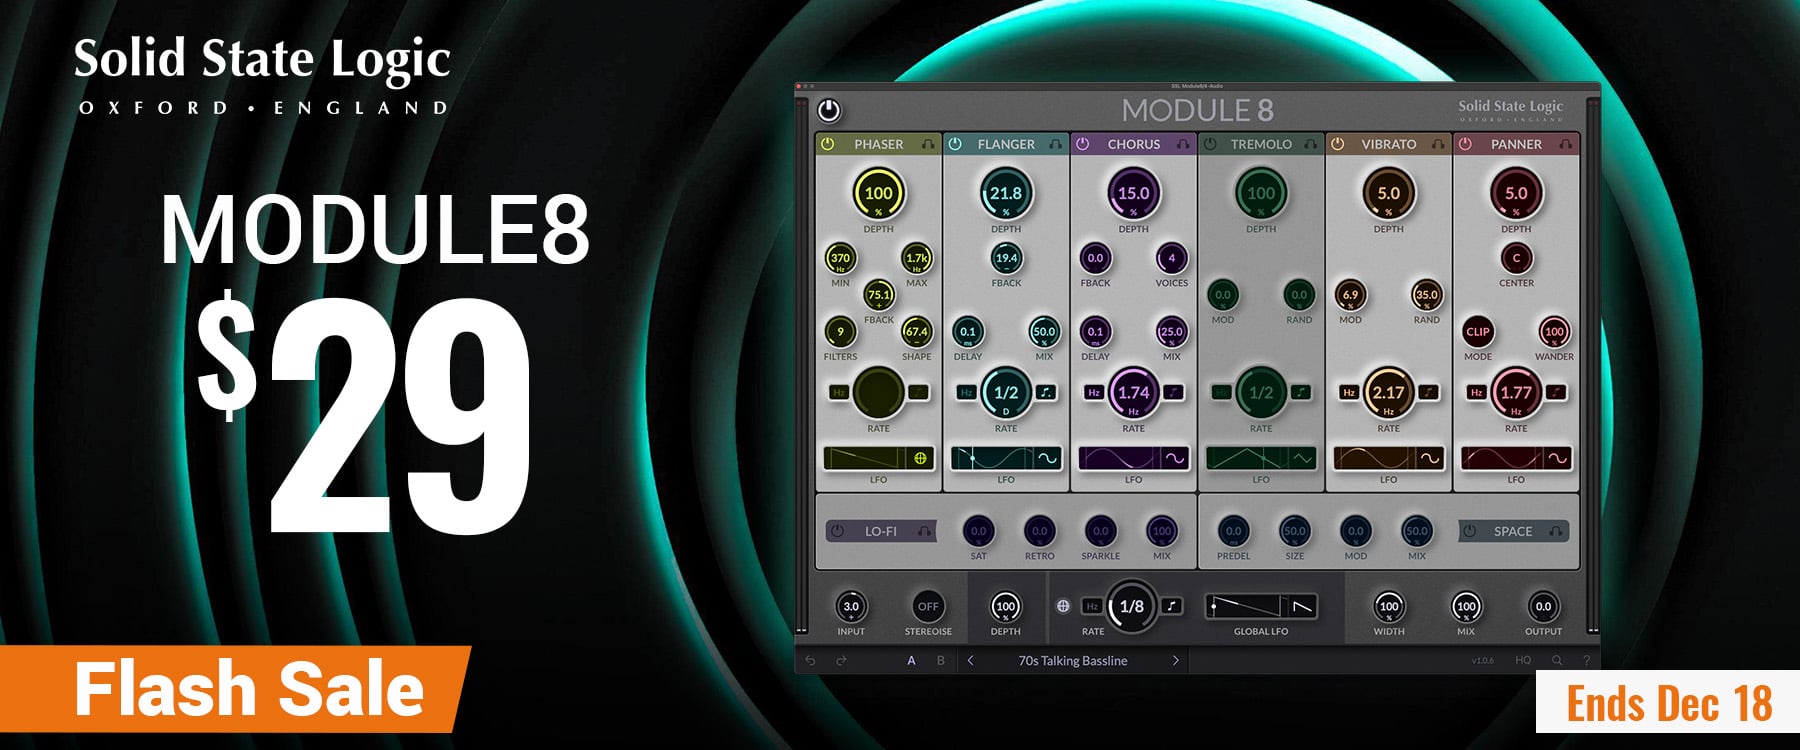Viewport: 1800px width, 750px height.
Task: Click the redo arrow in bottom bar
Action: tap(842, 661)
